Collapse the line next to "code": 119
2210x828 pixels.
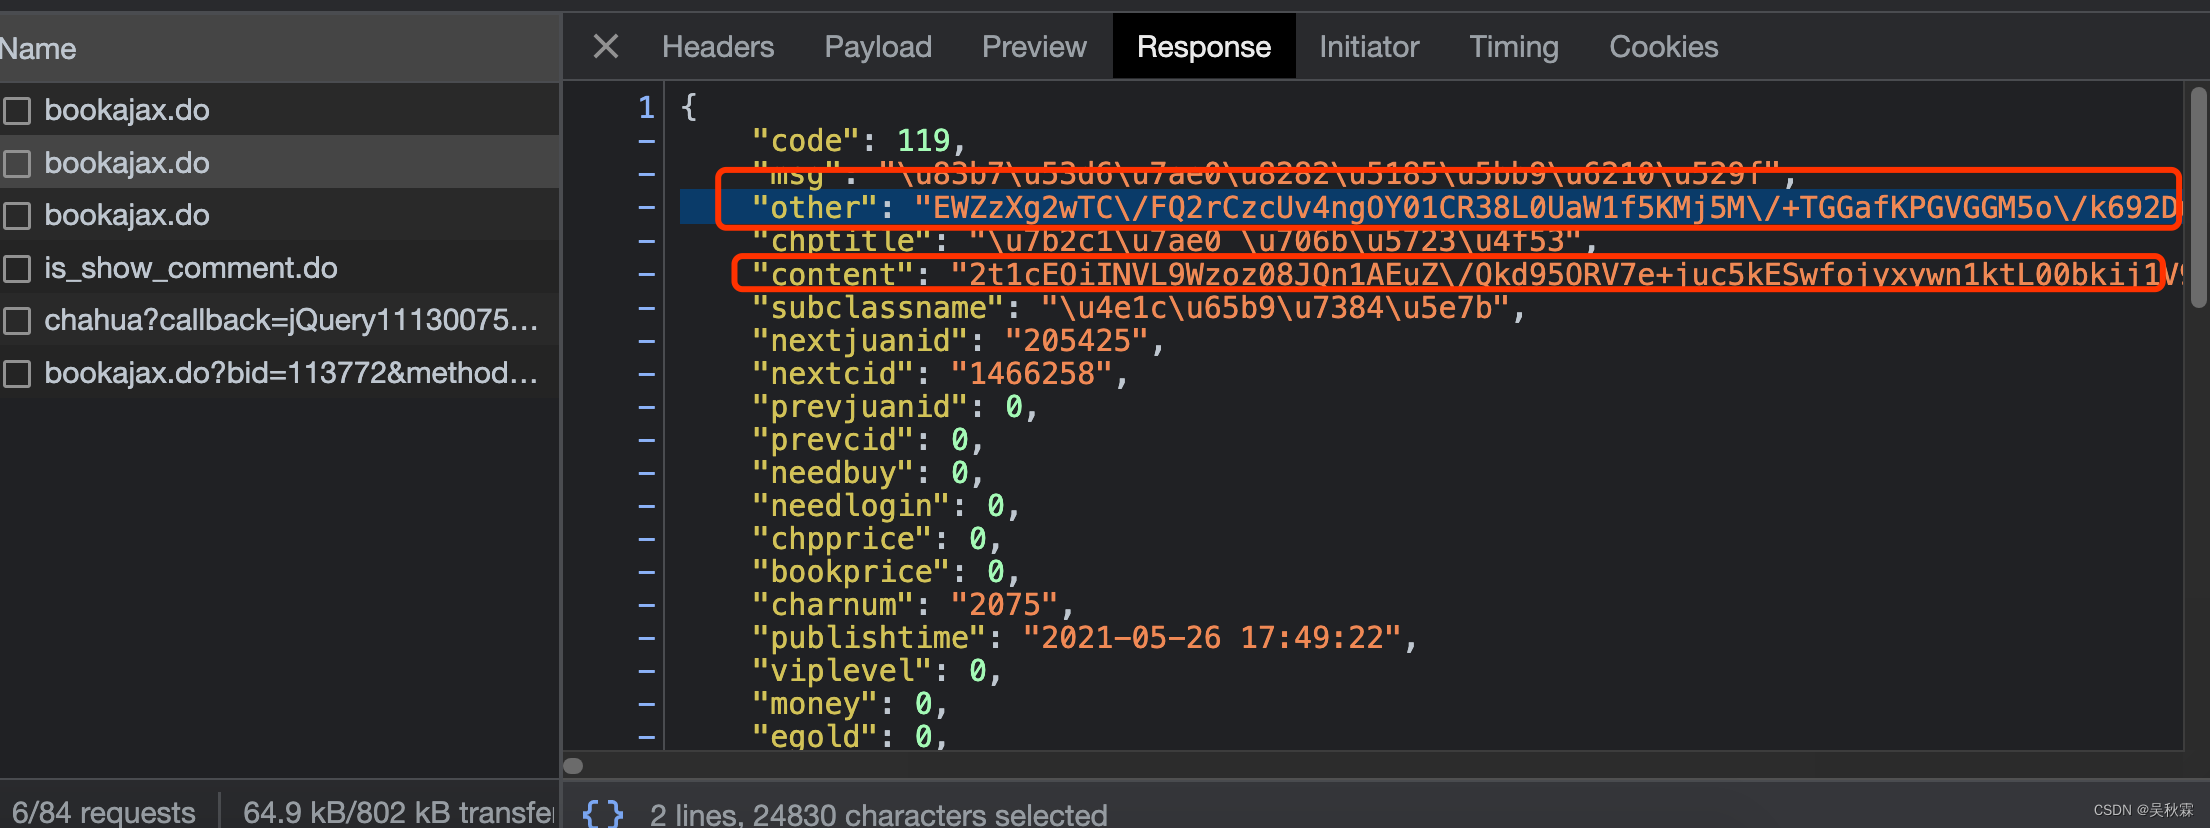[x=647, y=141]
